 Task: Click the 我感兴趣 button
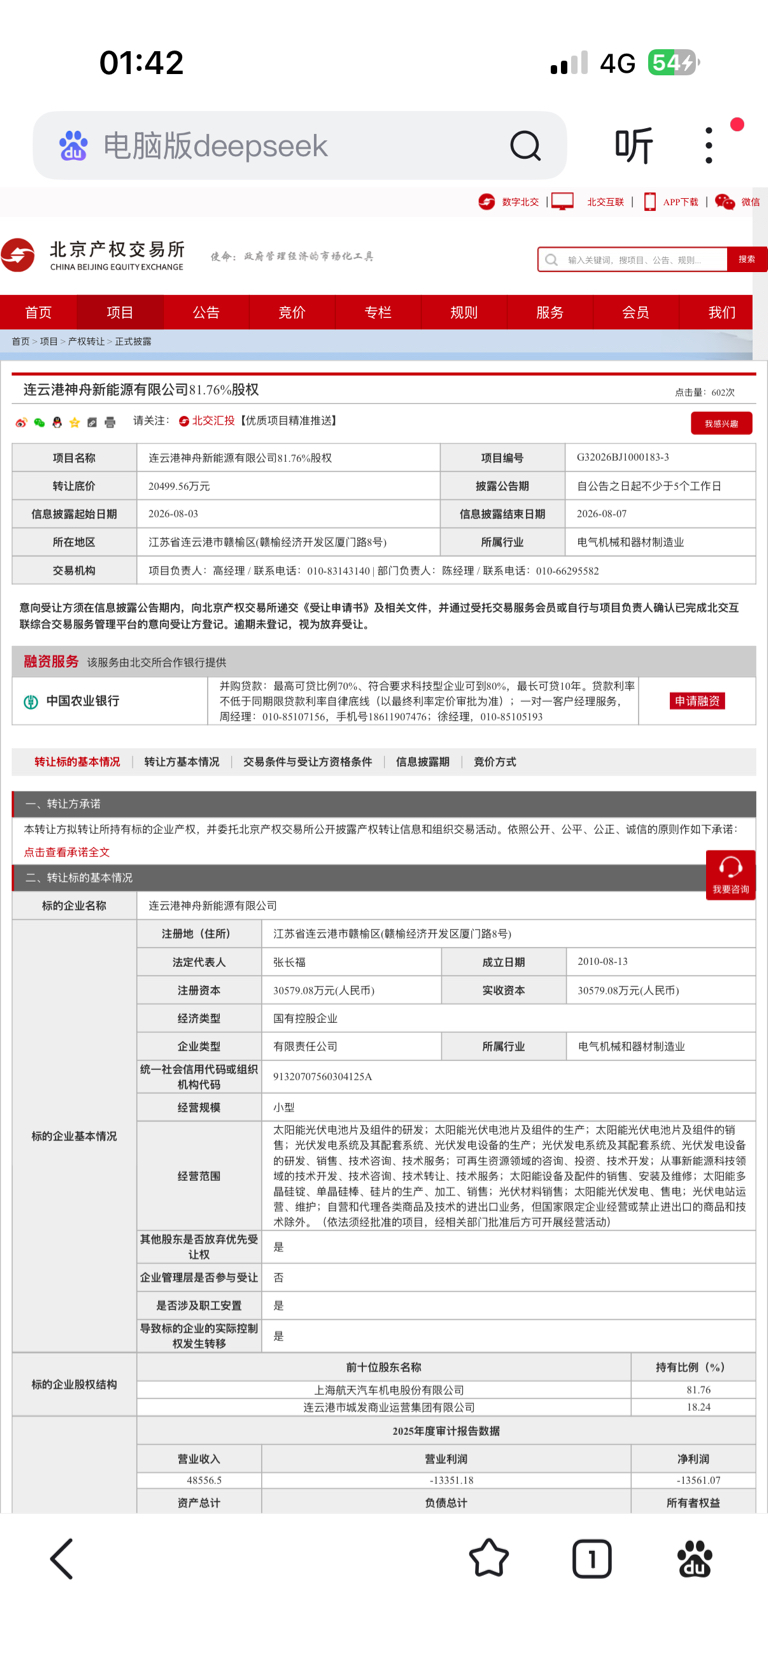[721, 423]
